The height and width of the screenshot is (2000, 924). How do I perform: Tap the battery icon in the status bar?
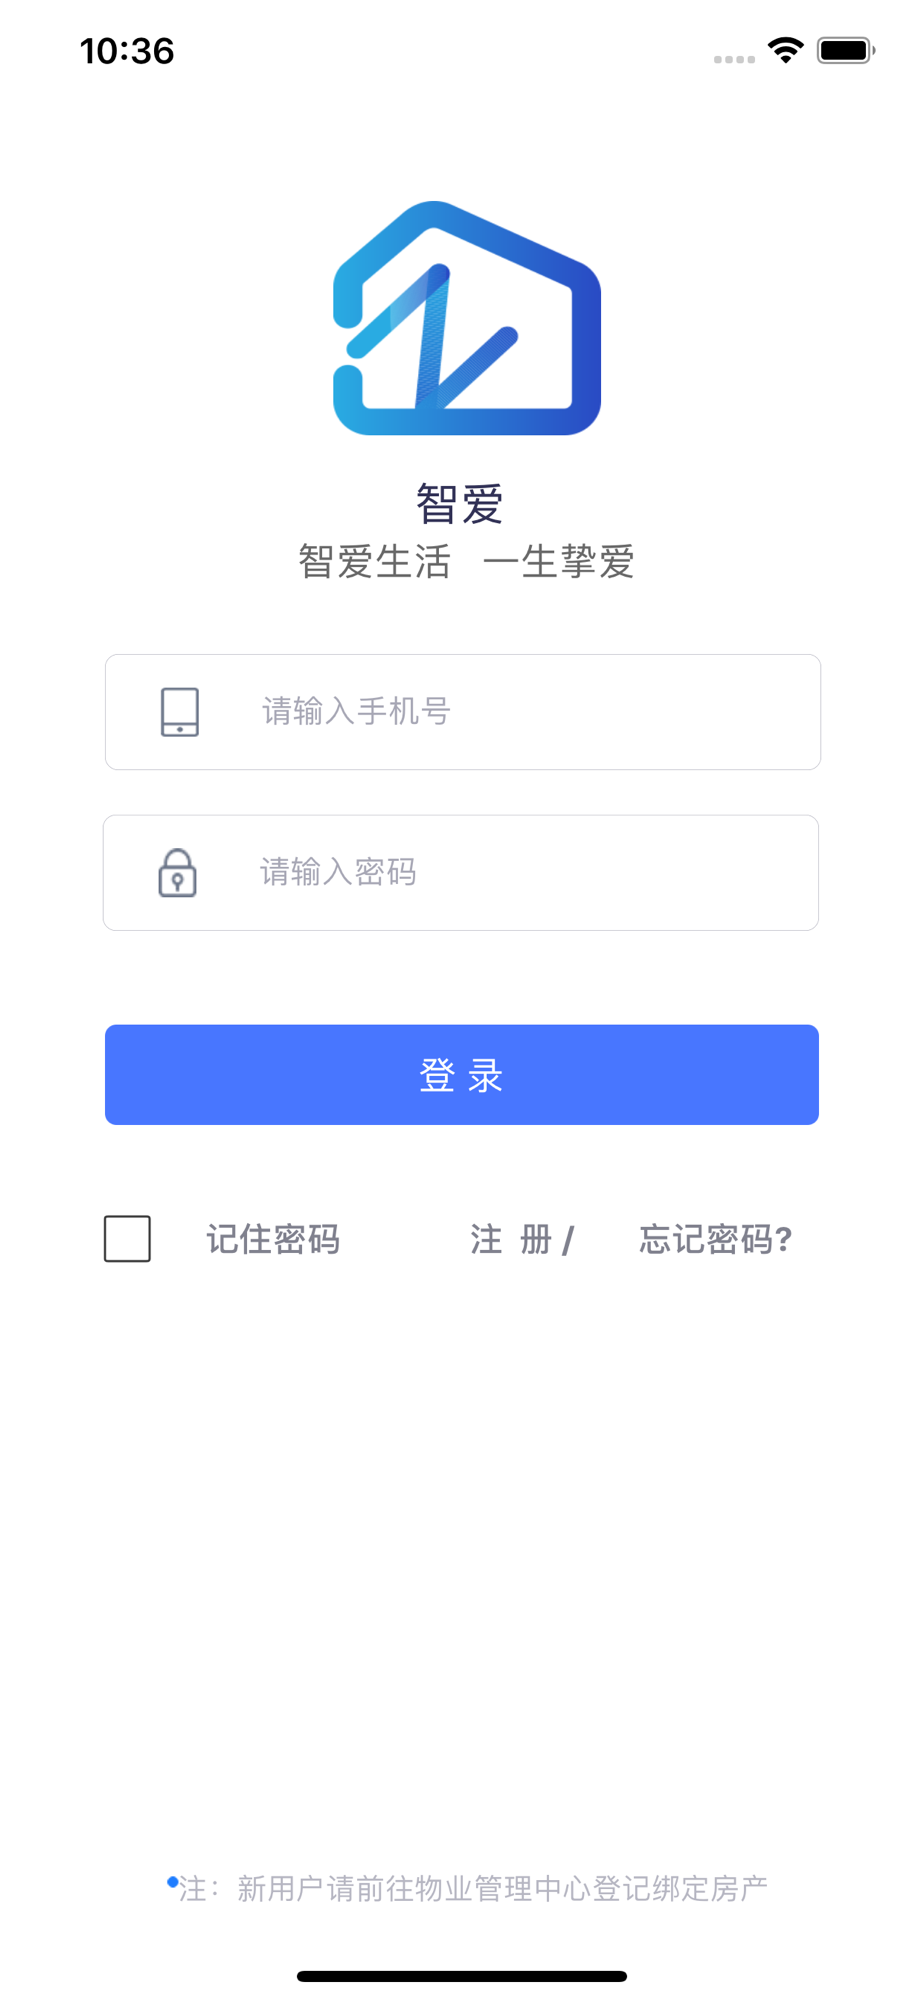point(846,50)
